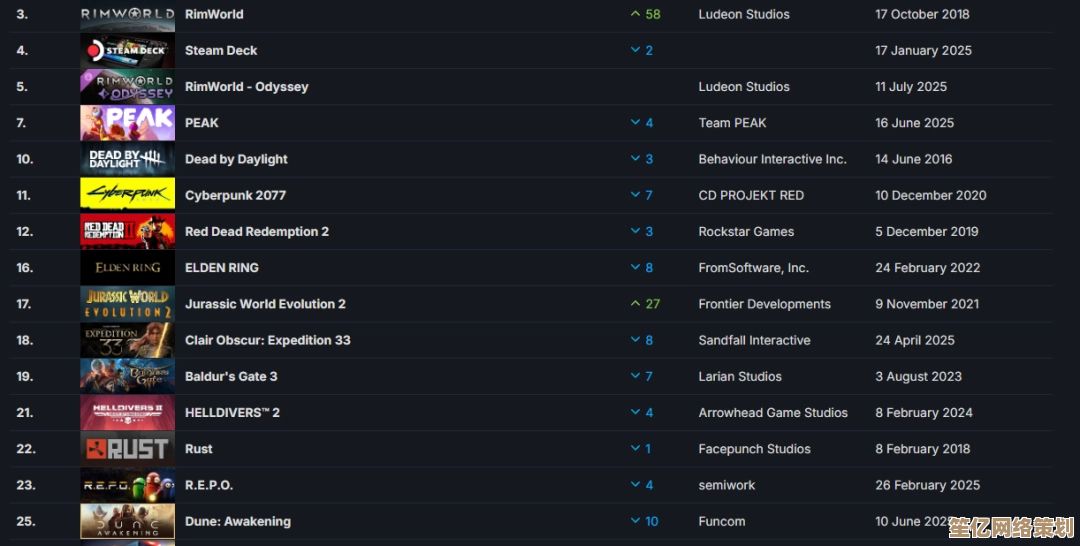Open the Dead by Daylight thumbnail
Image resolution: width=1080 pixels, height=546 pixels.
[127, 159]
